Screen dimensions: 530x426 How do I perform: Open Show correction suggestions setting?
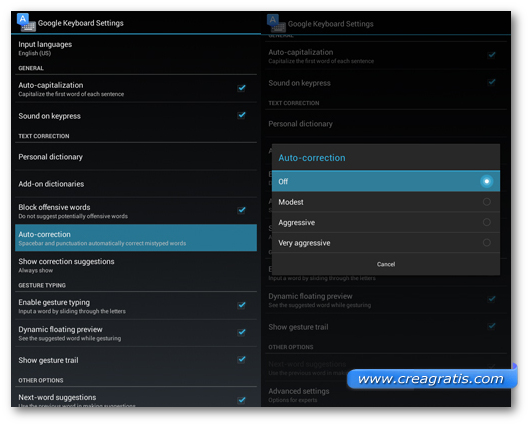point(136,265)
